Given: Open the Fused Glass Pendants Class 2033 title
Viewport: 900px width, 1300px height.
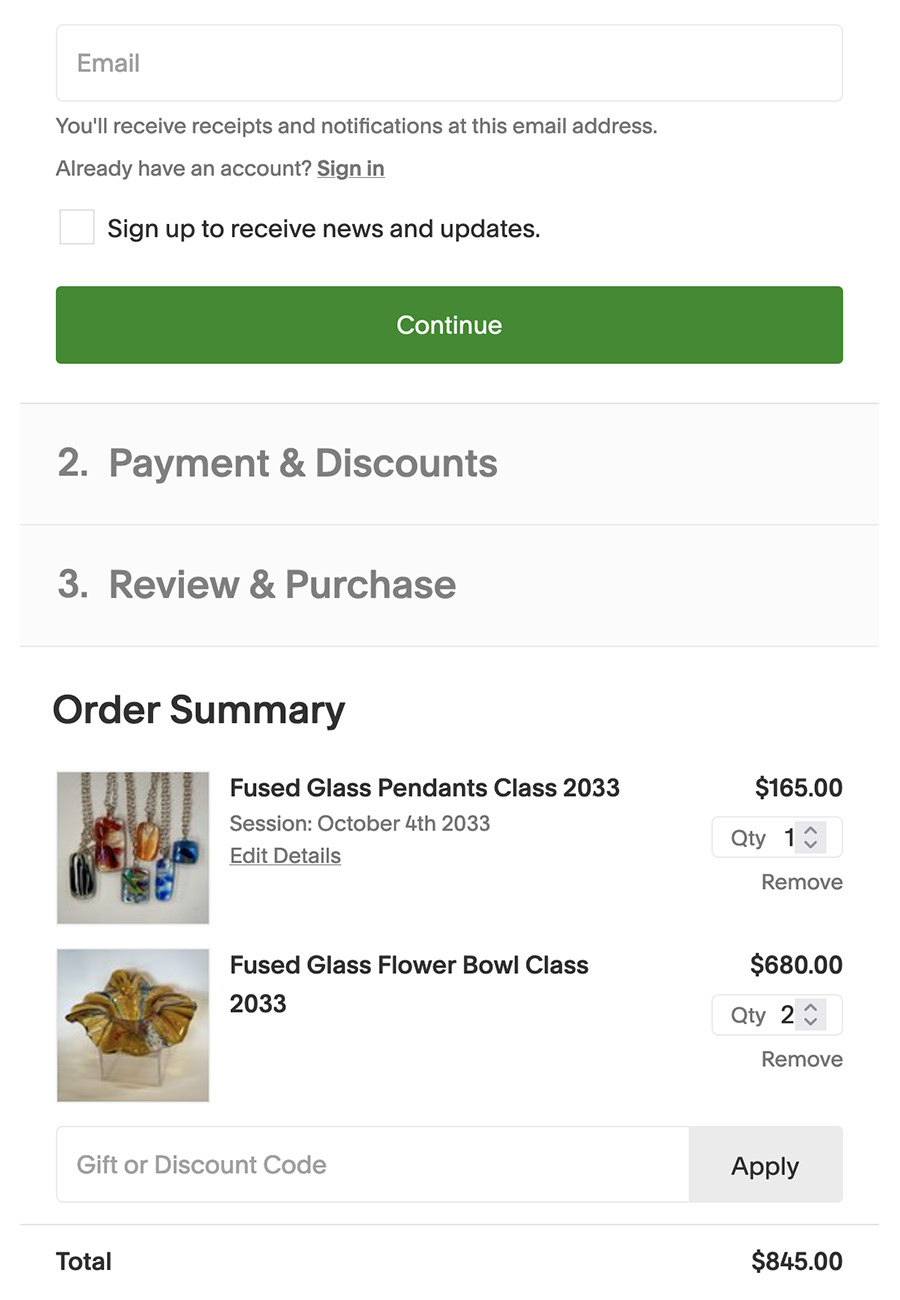Looking at the screenshot, I should point(424,788).
